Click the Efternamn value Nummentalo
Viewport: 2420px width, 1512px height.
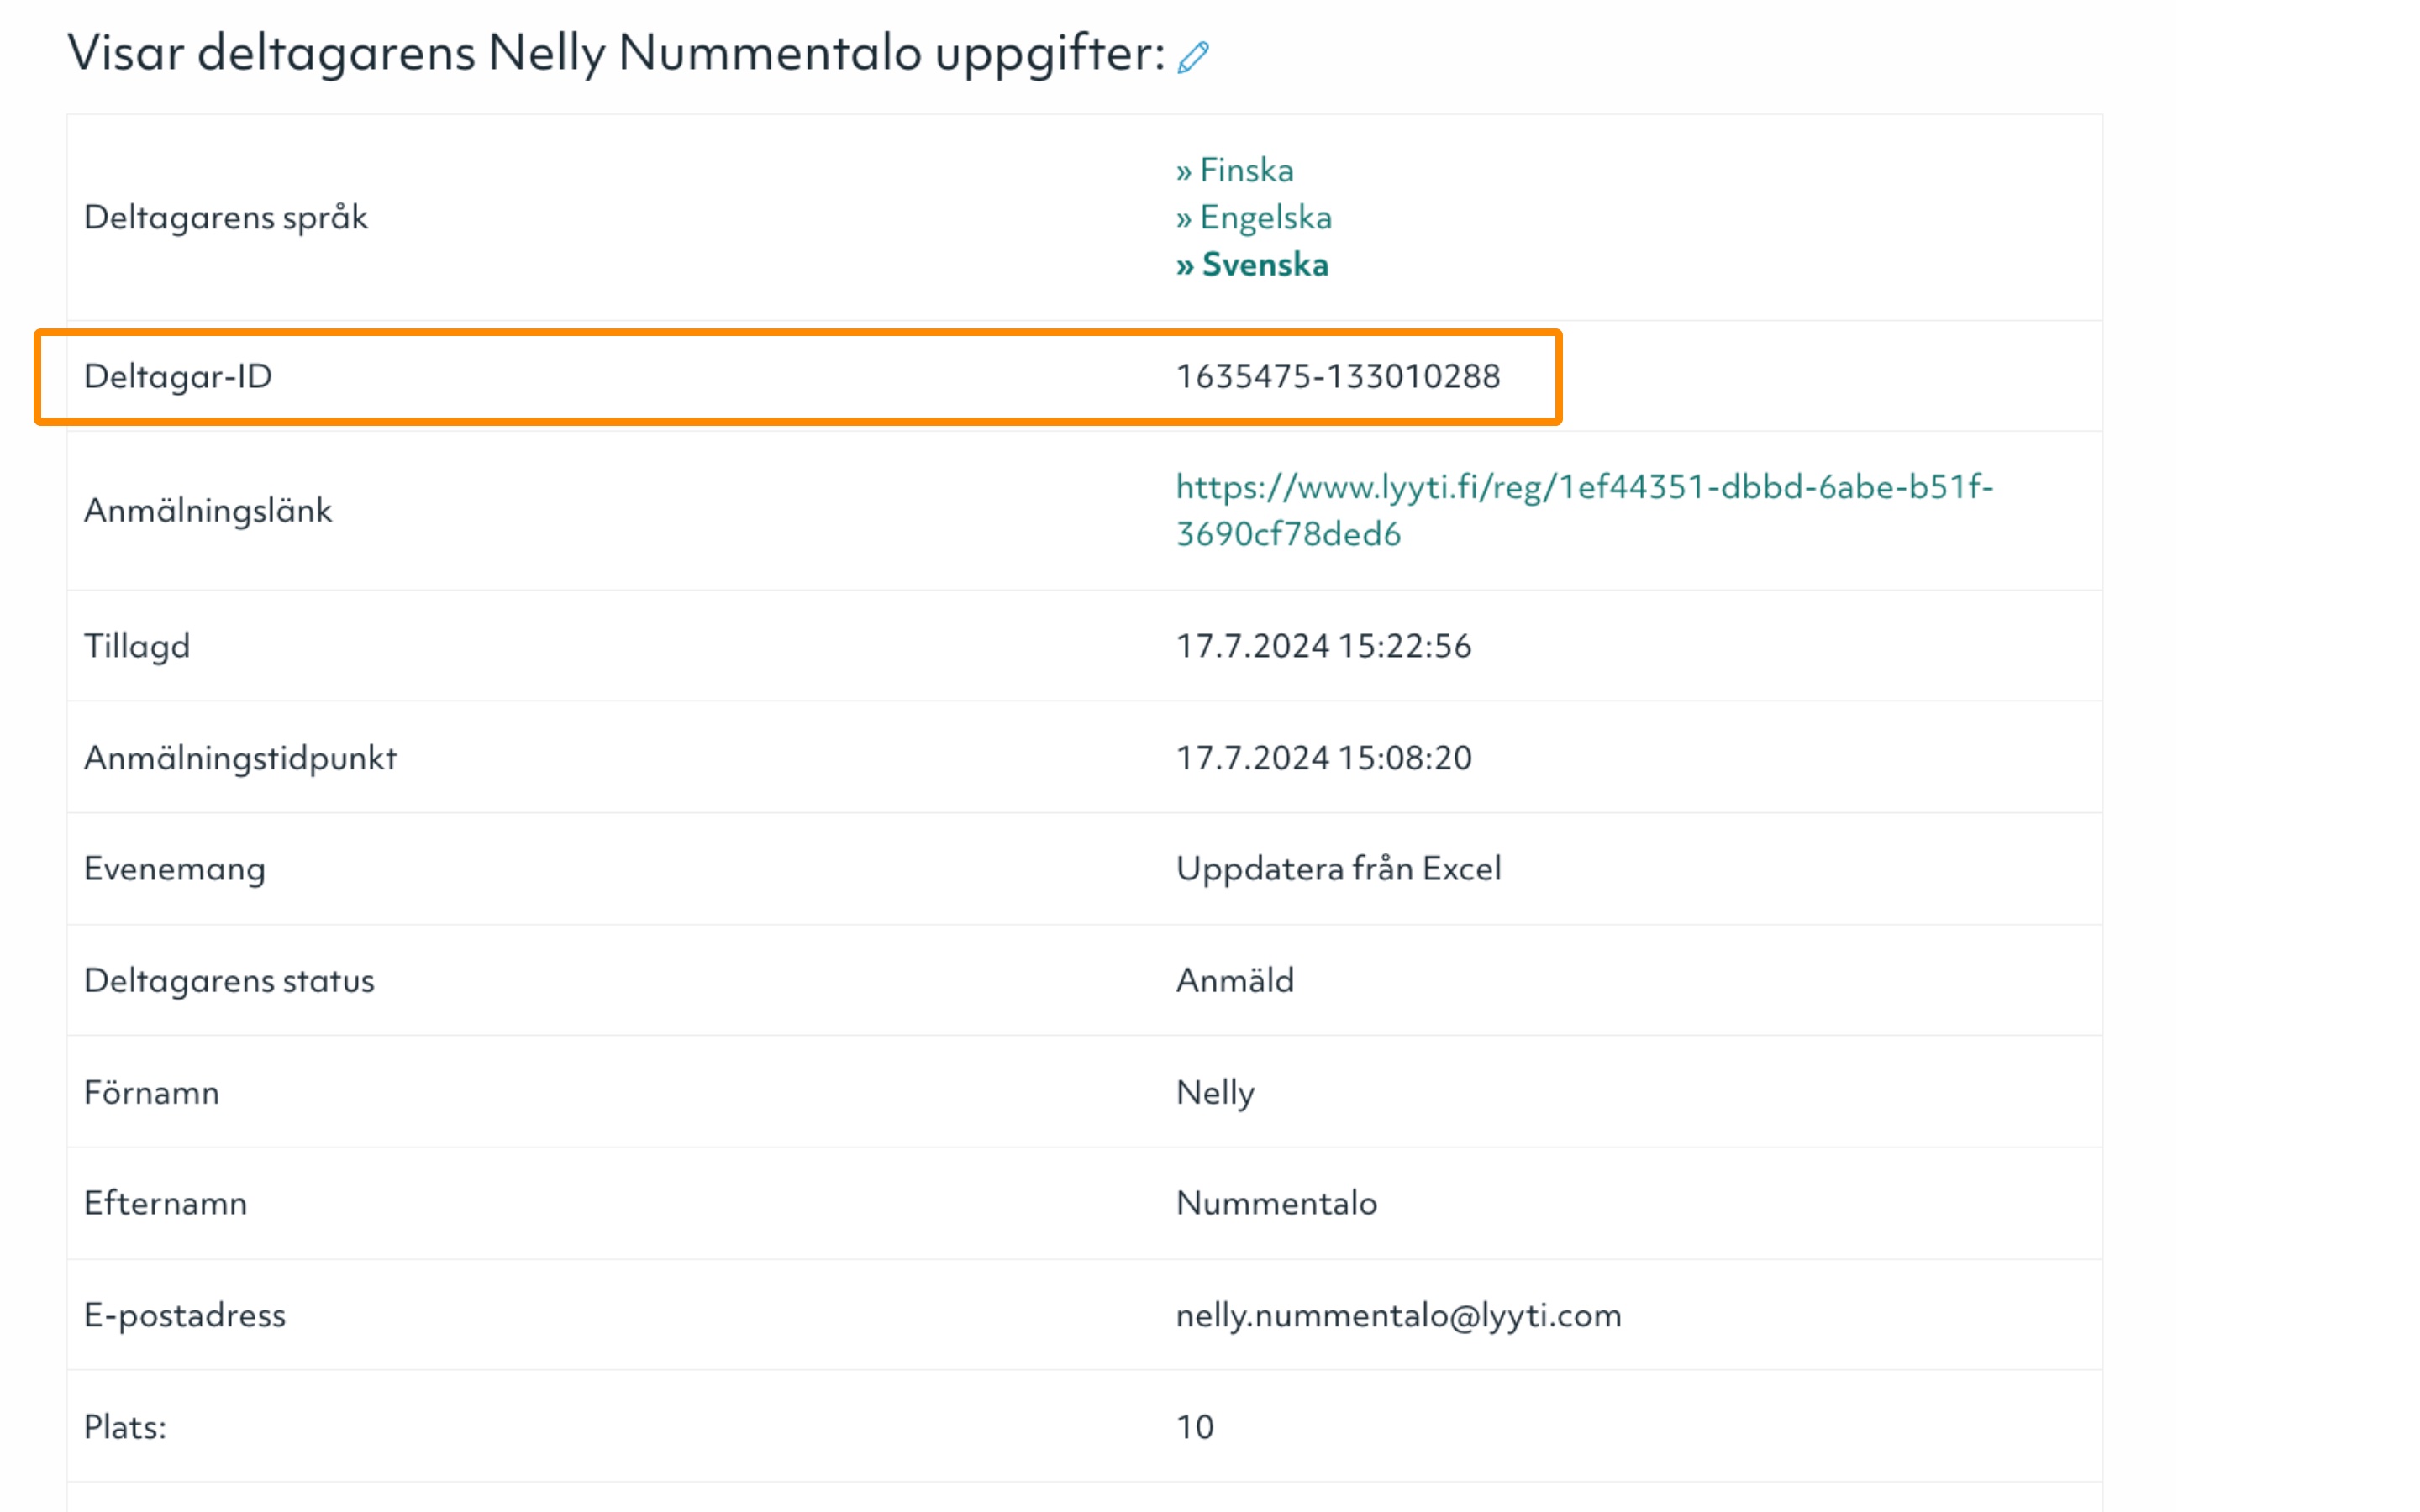[1276, 1203]
